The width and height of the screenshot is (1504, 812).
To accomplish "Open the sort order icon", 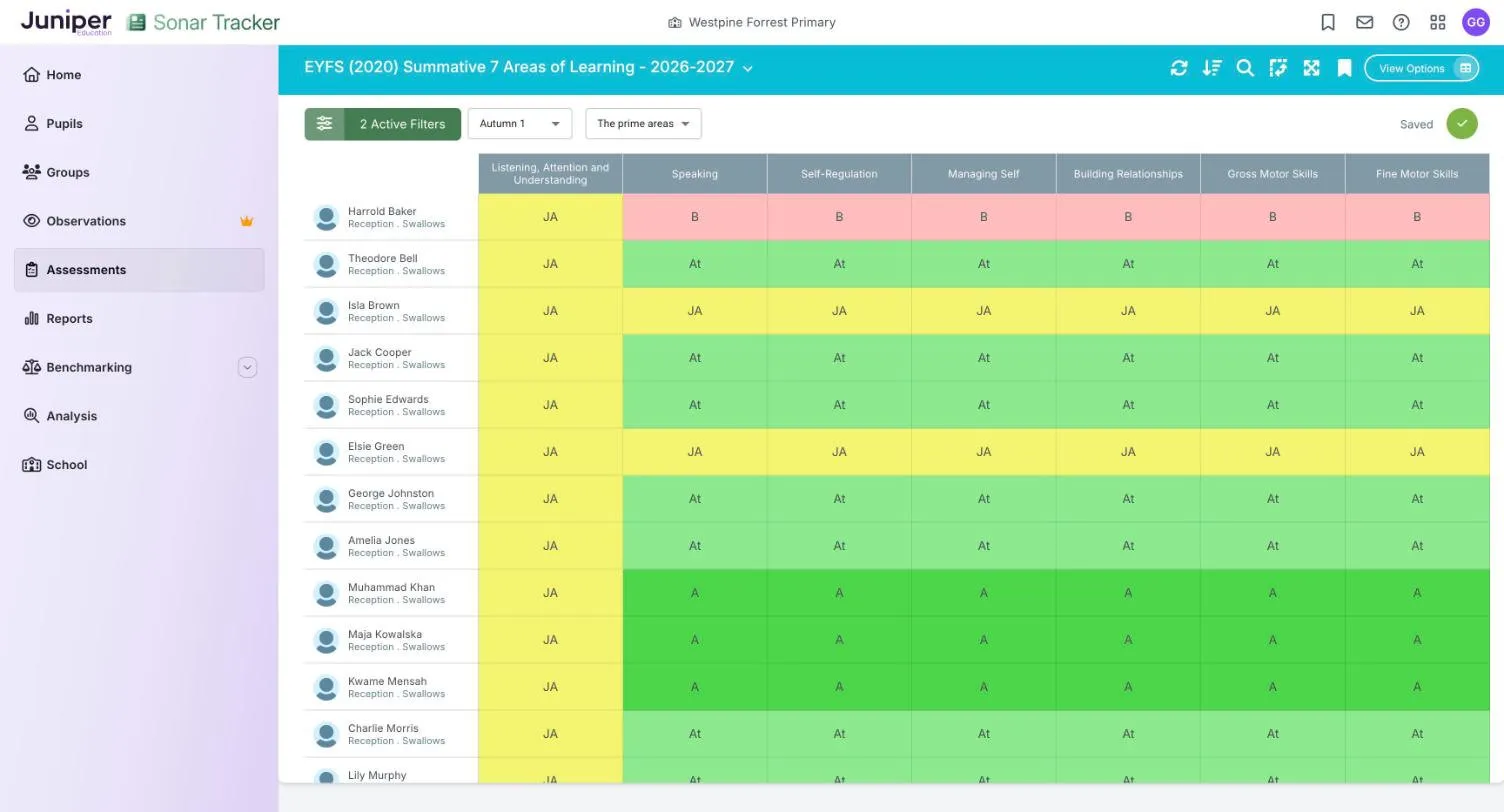I will [x=1212, y=68].
